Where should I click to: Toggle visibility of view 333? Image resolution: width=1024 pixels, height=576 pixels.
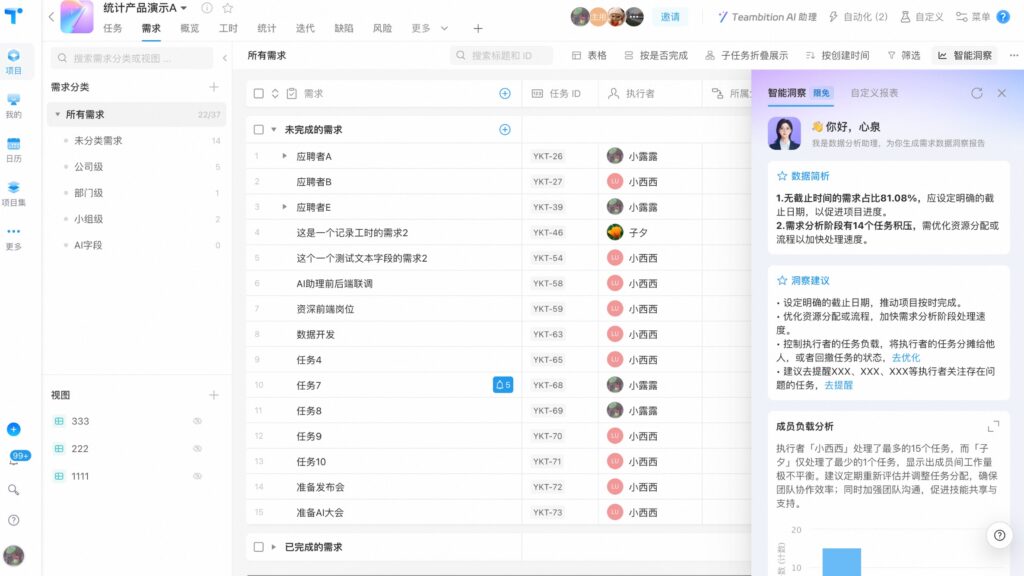coord(197,421)
